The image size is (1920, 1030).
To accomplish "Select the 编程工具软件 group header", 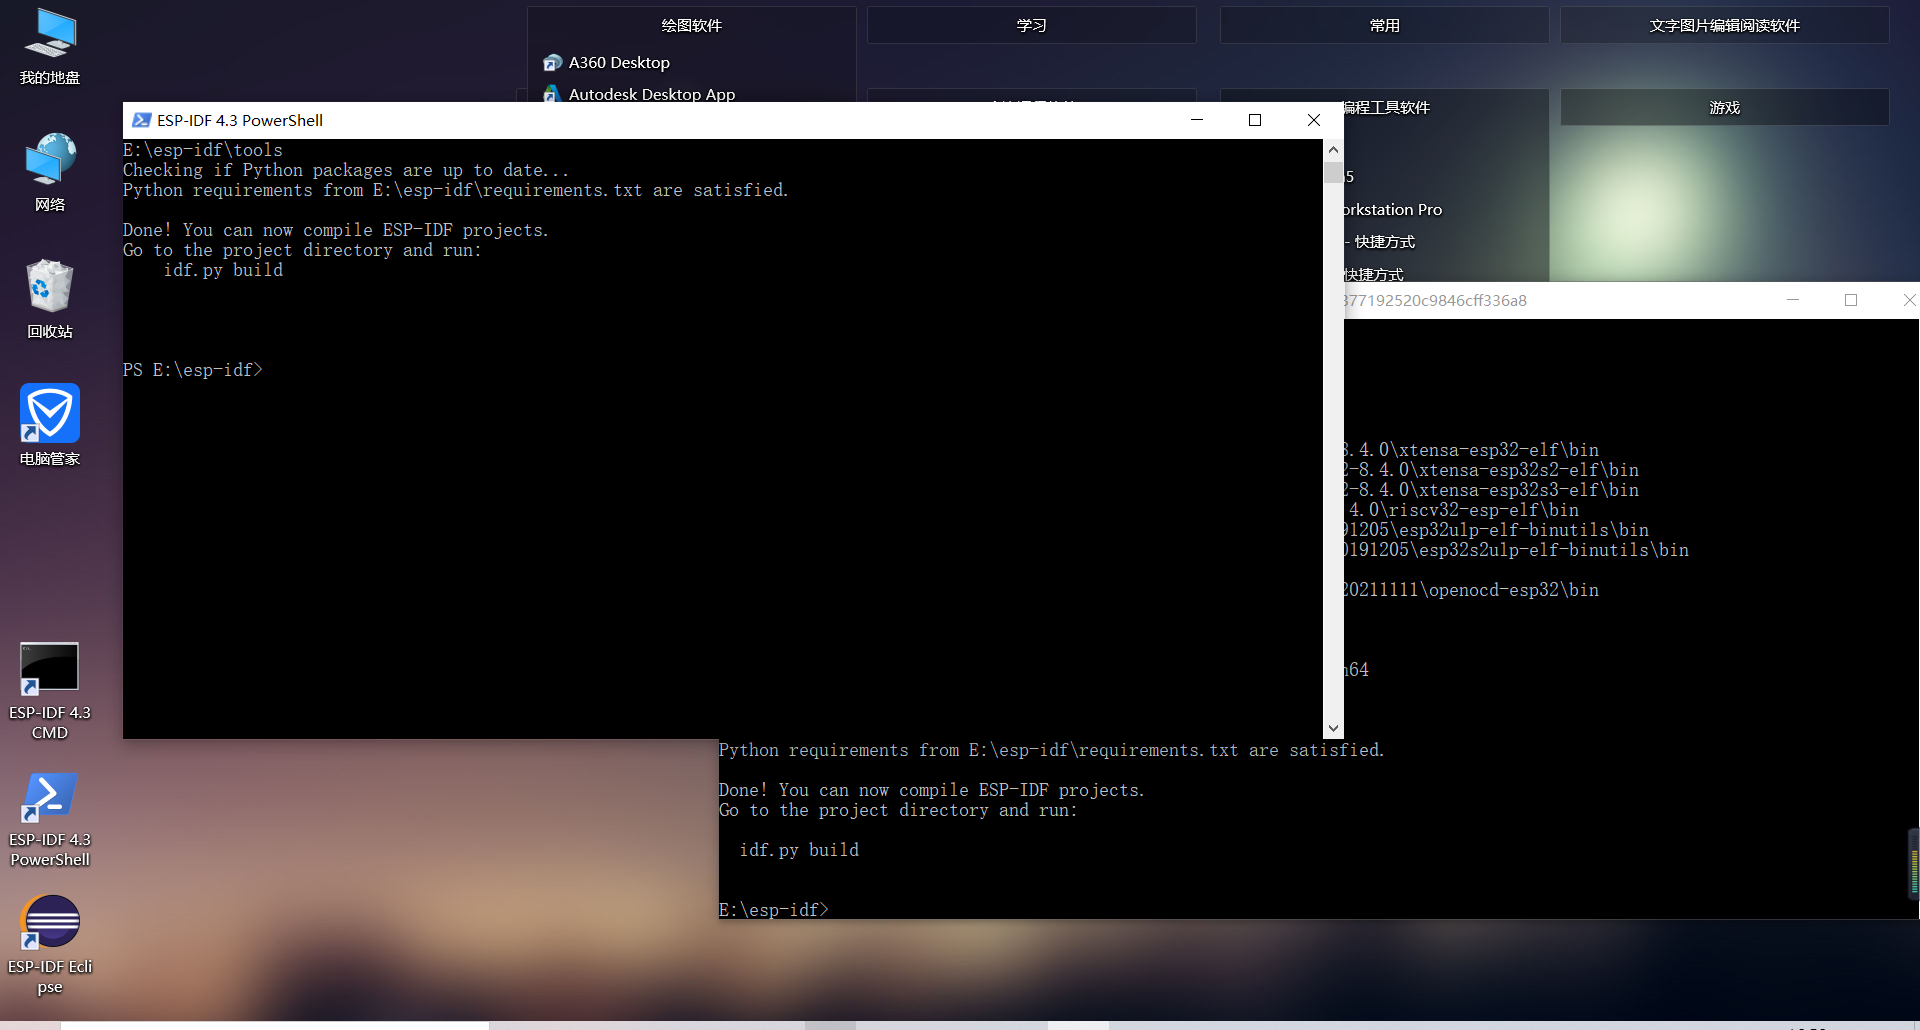I will pos(1386,107).
